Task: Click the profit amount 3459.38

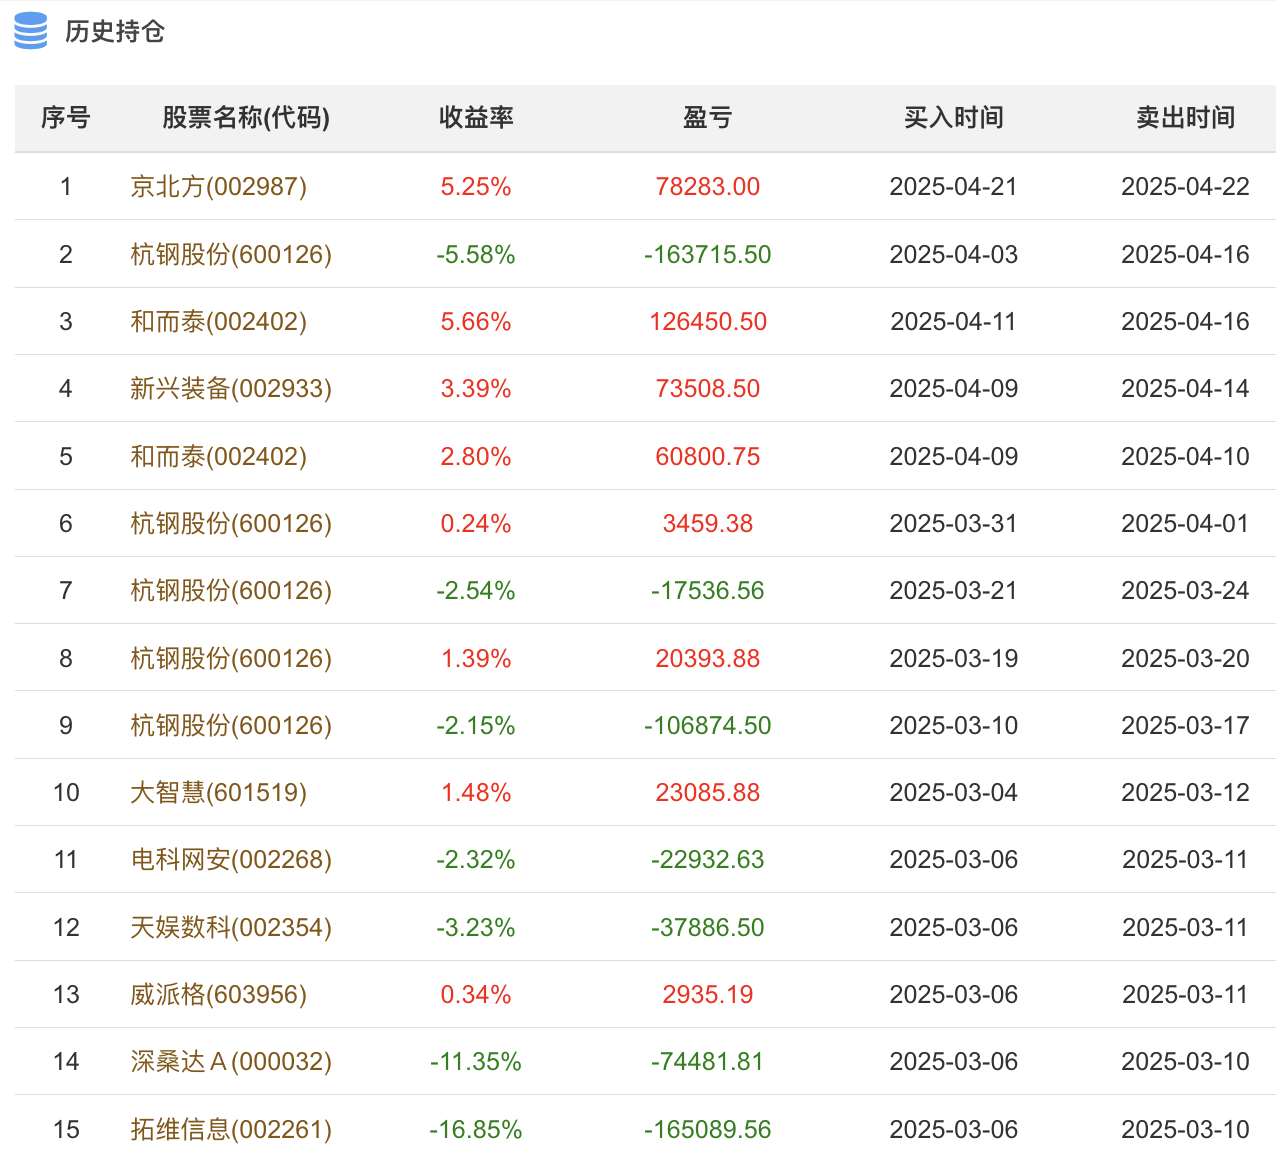Action: tap(708, 523)
